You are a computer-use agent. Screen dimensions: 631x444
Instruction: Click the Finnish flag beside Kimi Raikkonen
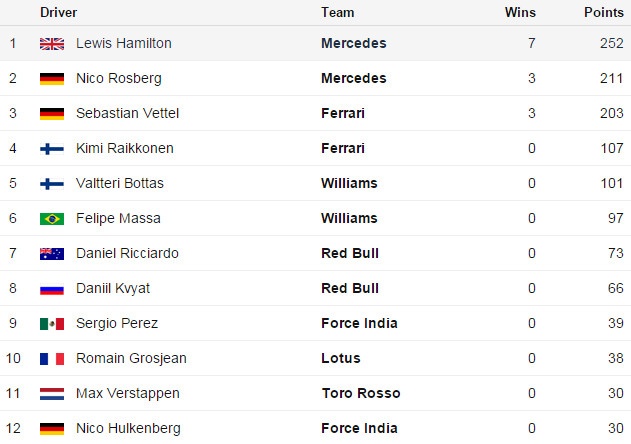point(52,149)
